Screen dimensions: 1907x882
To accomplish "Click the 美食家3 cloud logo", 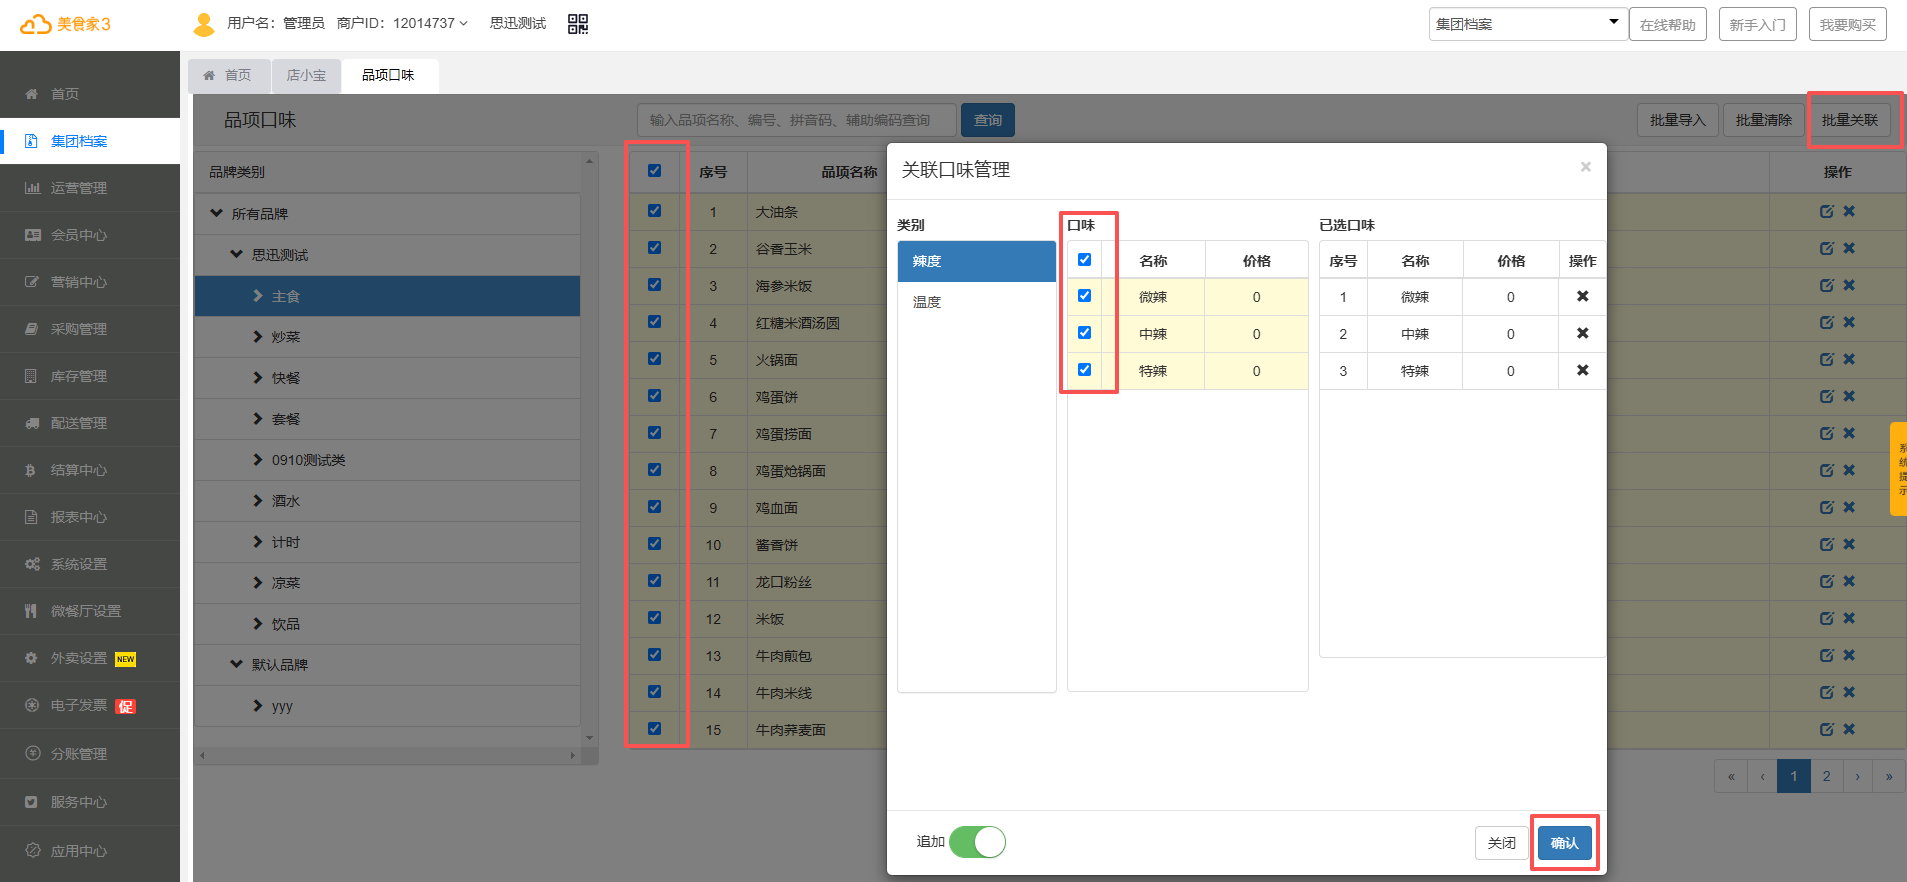I will (65, 24).
